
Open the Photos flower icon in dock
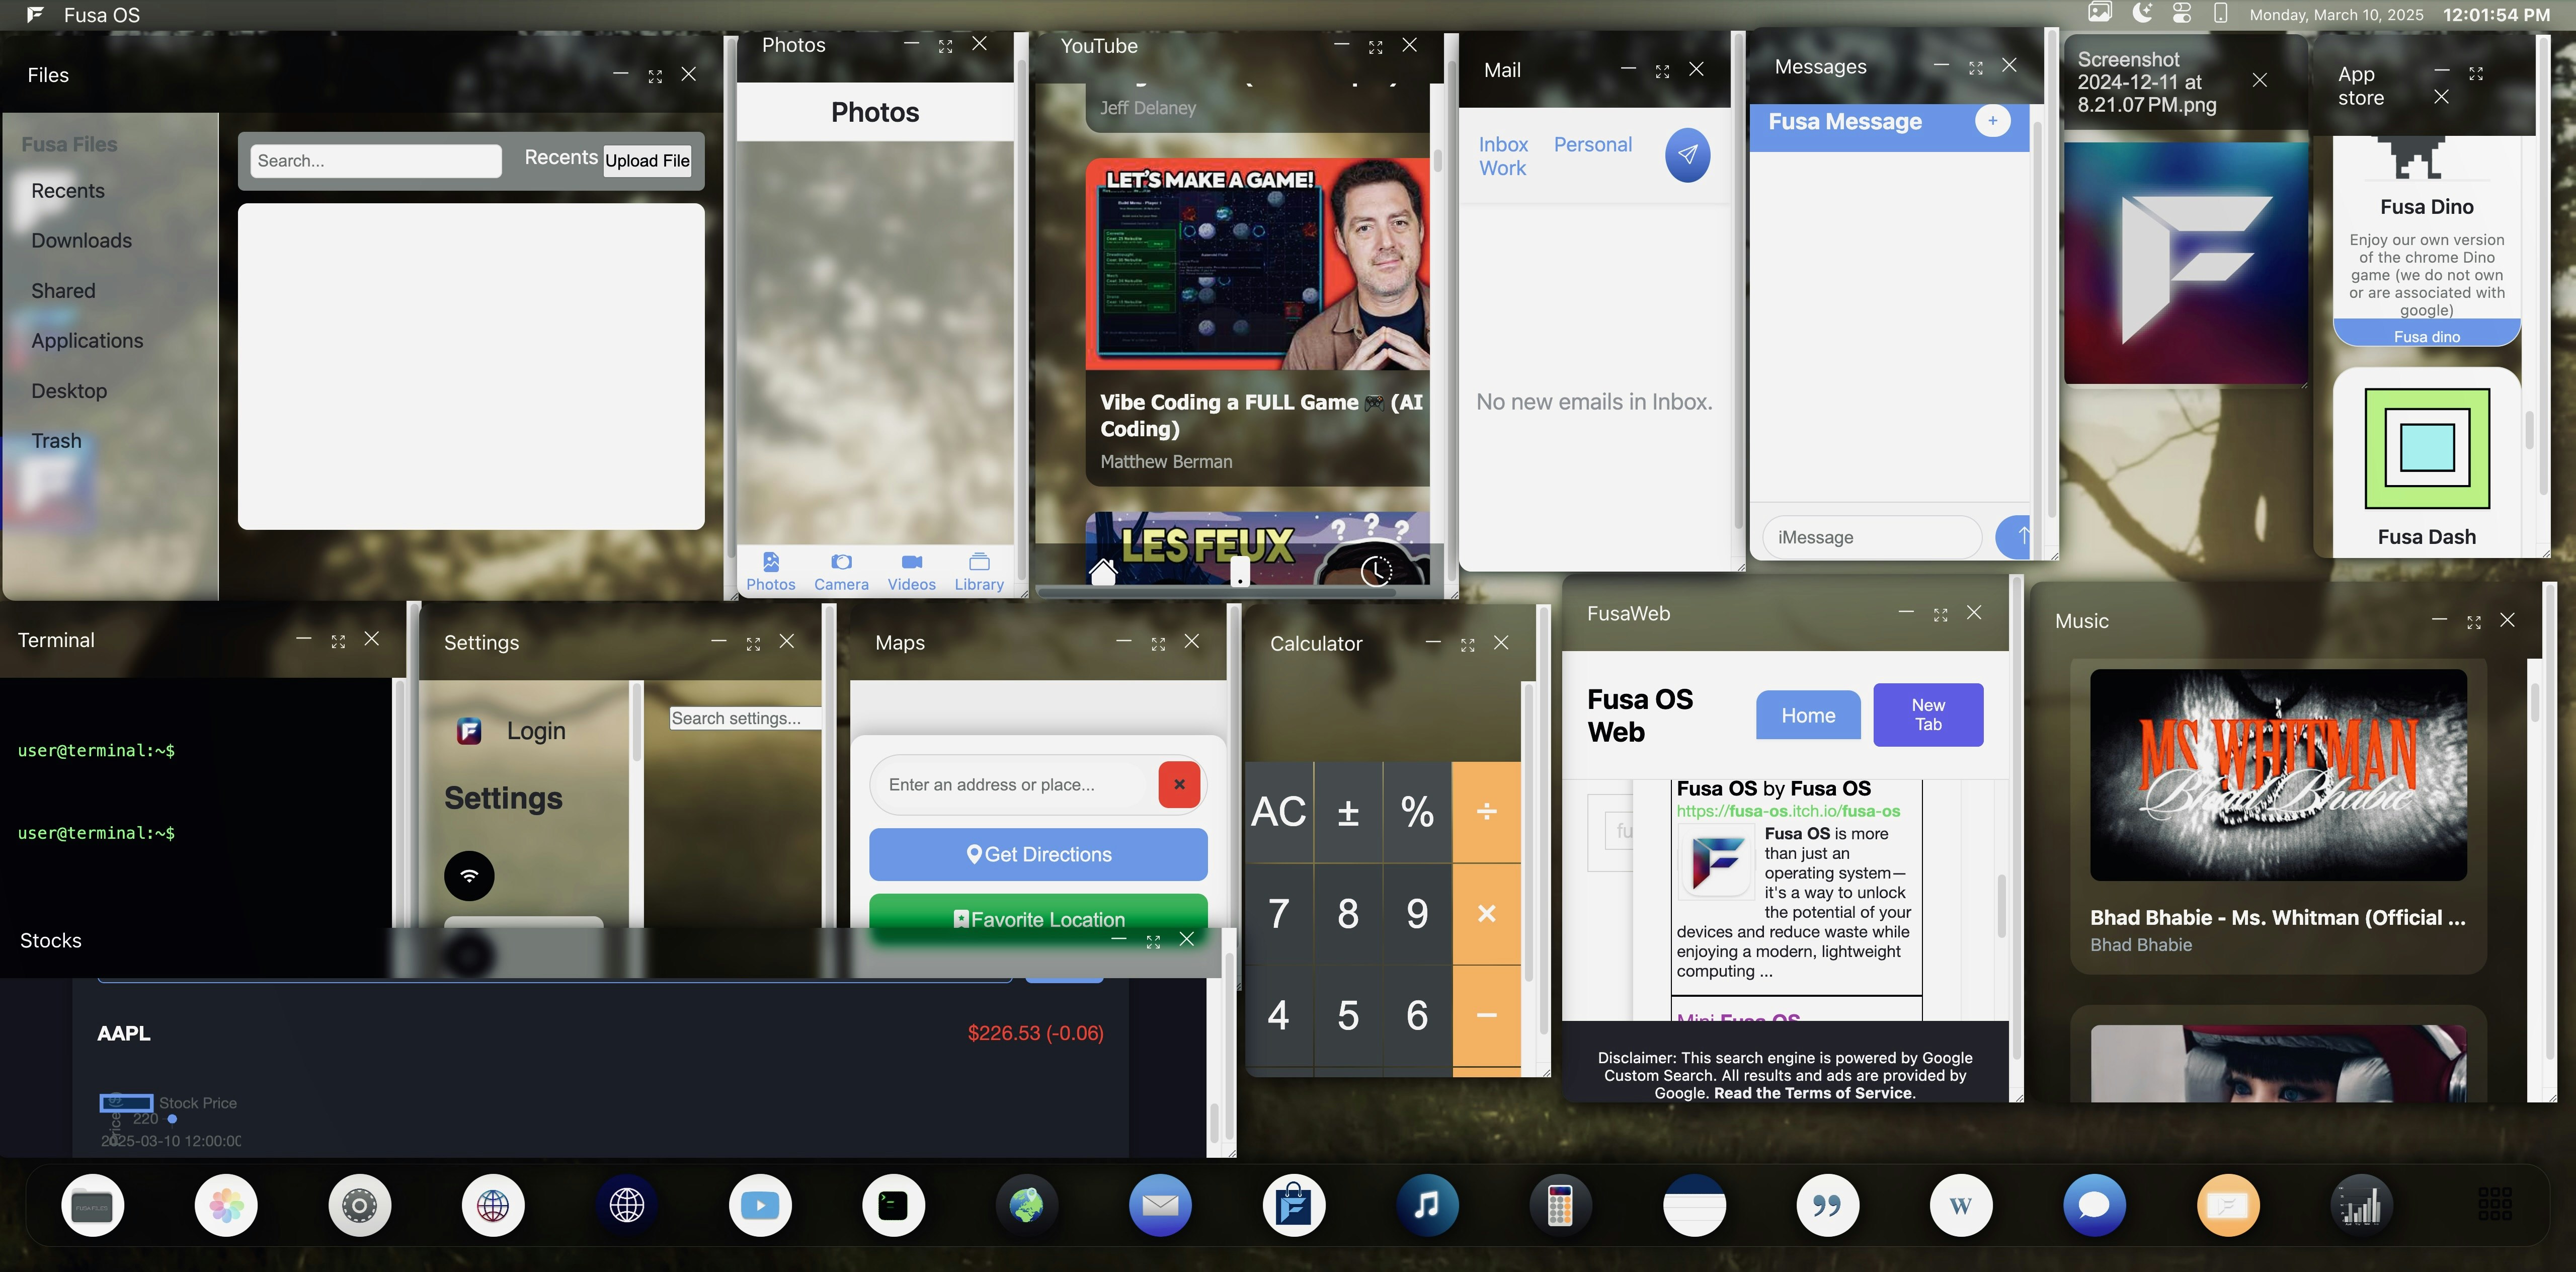click(x=226, y=1205)
